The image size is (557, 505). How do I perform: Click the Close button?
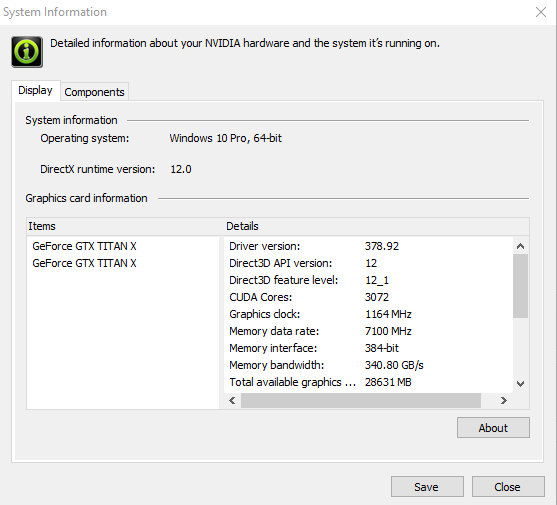point(508,487)
